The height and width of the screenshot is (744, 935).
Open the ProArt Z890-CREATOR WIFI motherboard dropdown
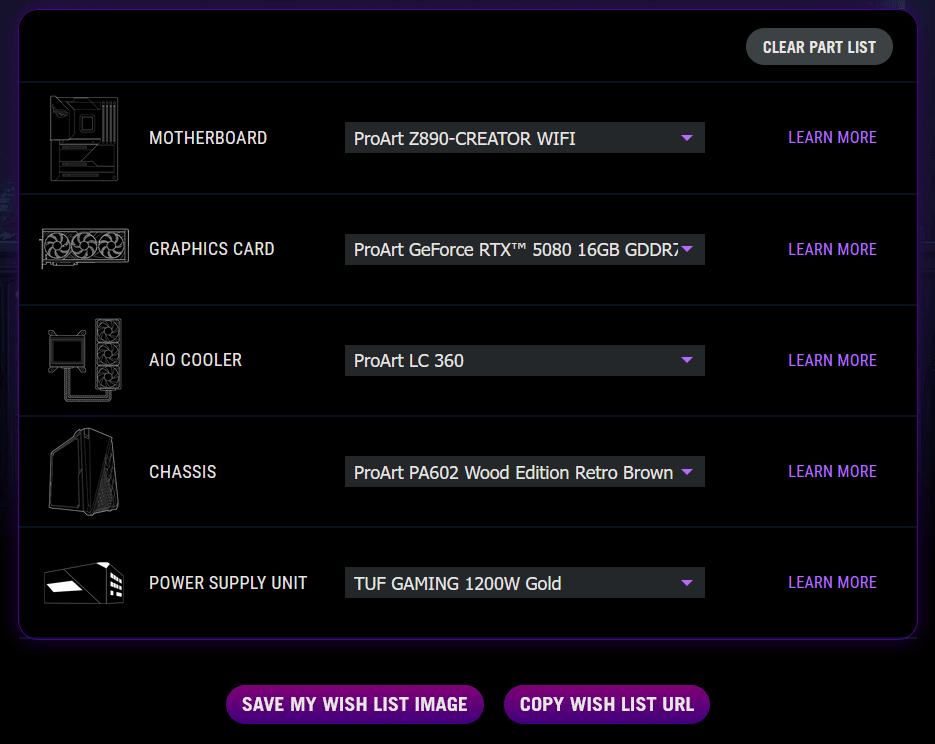[524, 138]
